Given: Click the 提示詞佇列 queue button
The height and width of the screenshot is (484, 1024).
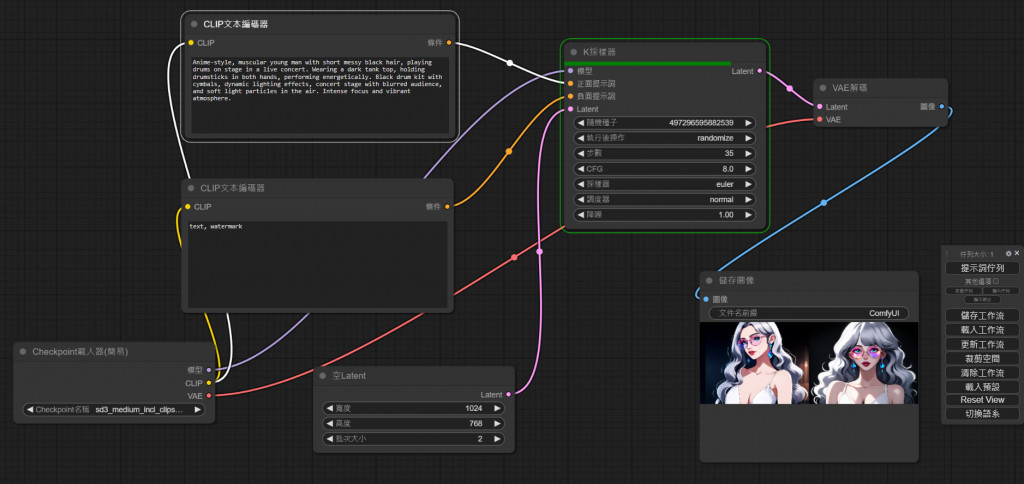Looking at the screenshot, I should (982, 268).
